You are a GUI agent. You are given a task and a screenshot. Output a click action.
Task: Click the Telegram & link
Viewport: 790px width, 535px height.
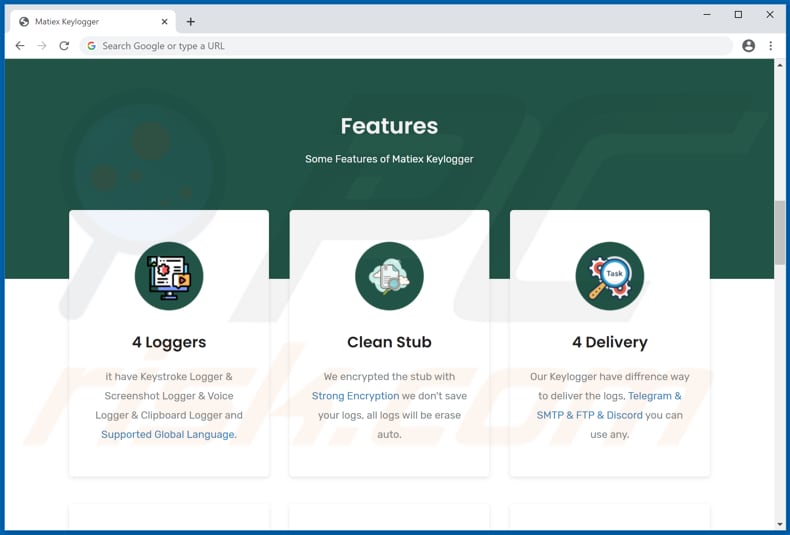[654, 396]
